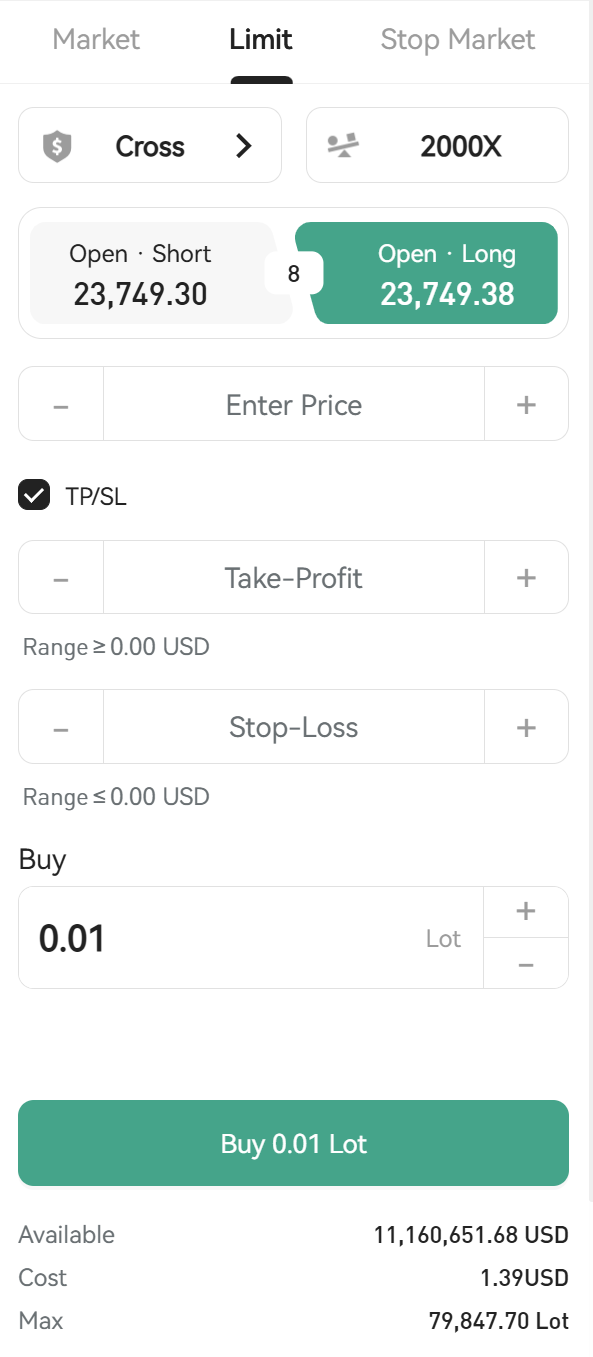
Task: Click plus beside the Stop-Loss field
Action: (x=526, y=728)
